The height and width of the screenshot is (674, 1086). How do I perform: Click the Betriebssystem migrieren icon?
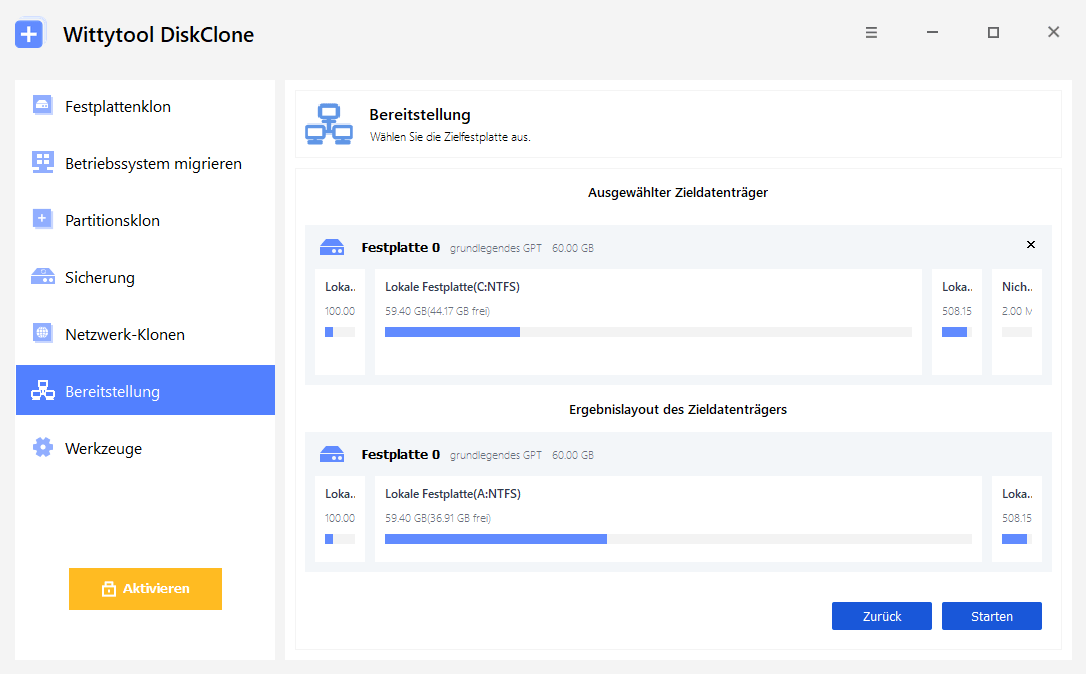point(42,162)
